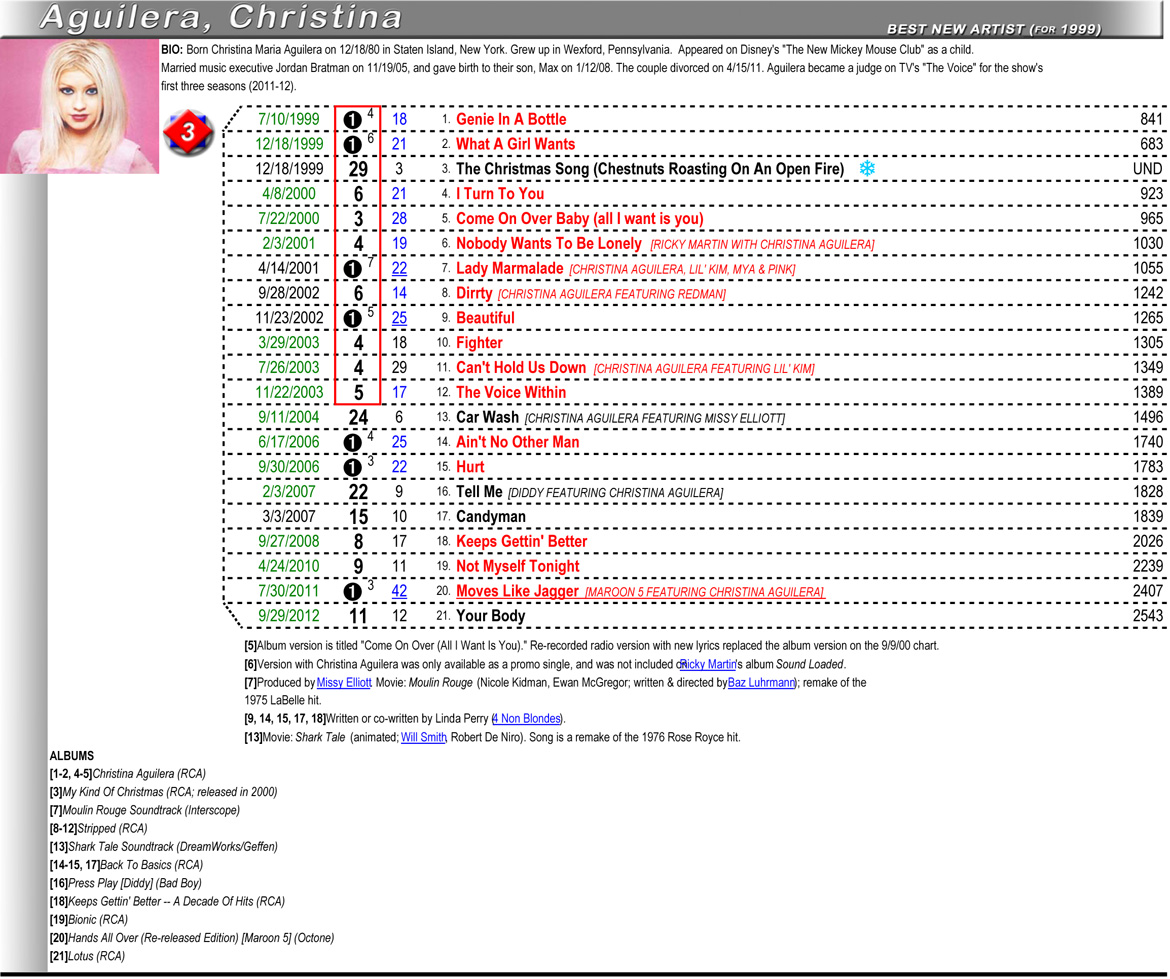Select the chart date 4/14/2001
1170x979 pixels.
pyautogui.click(x=289, y=269)
